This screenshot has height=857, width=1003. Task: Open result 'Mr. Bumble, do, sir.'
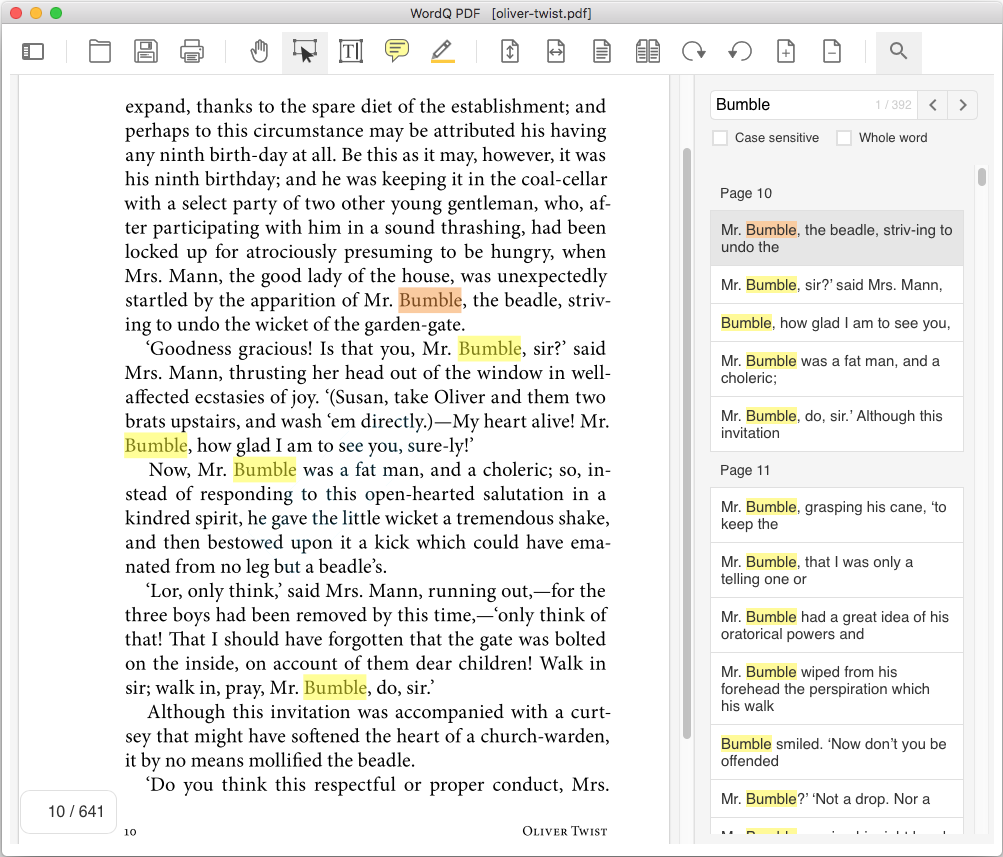tap(837, 425)
